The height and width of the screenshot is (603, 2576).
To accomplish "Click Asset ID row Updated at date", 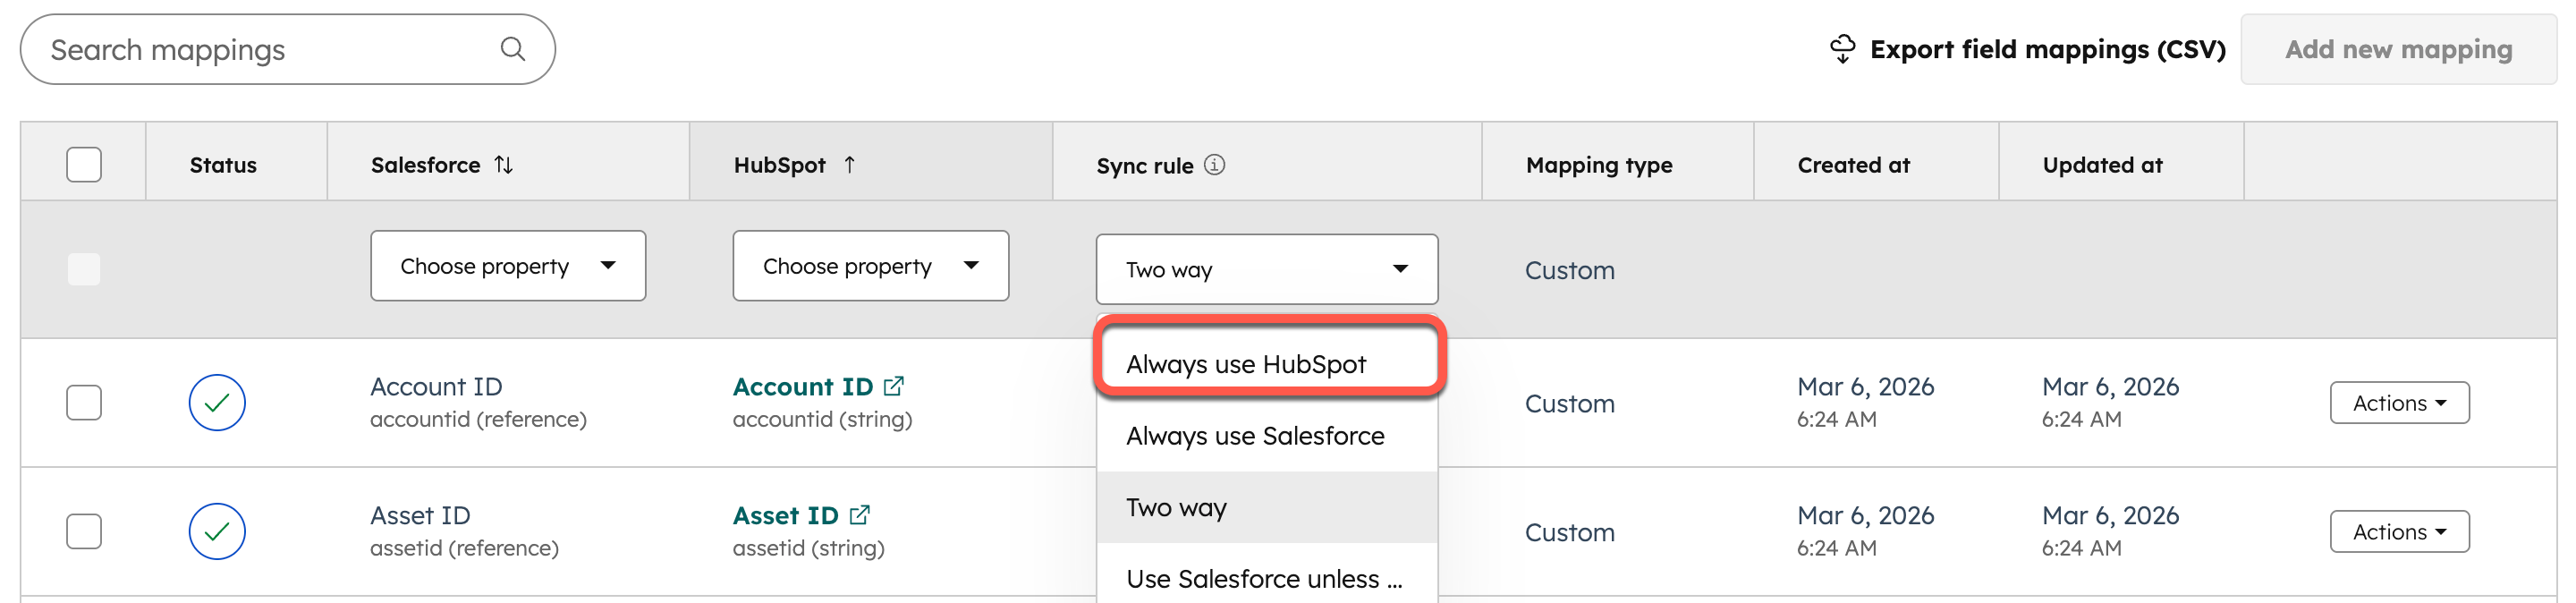I will click(x=2110, y=515).
